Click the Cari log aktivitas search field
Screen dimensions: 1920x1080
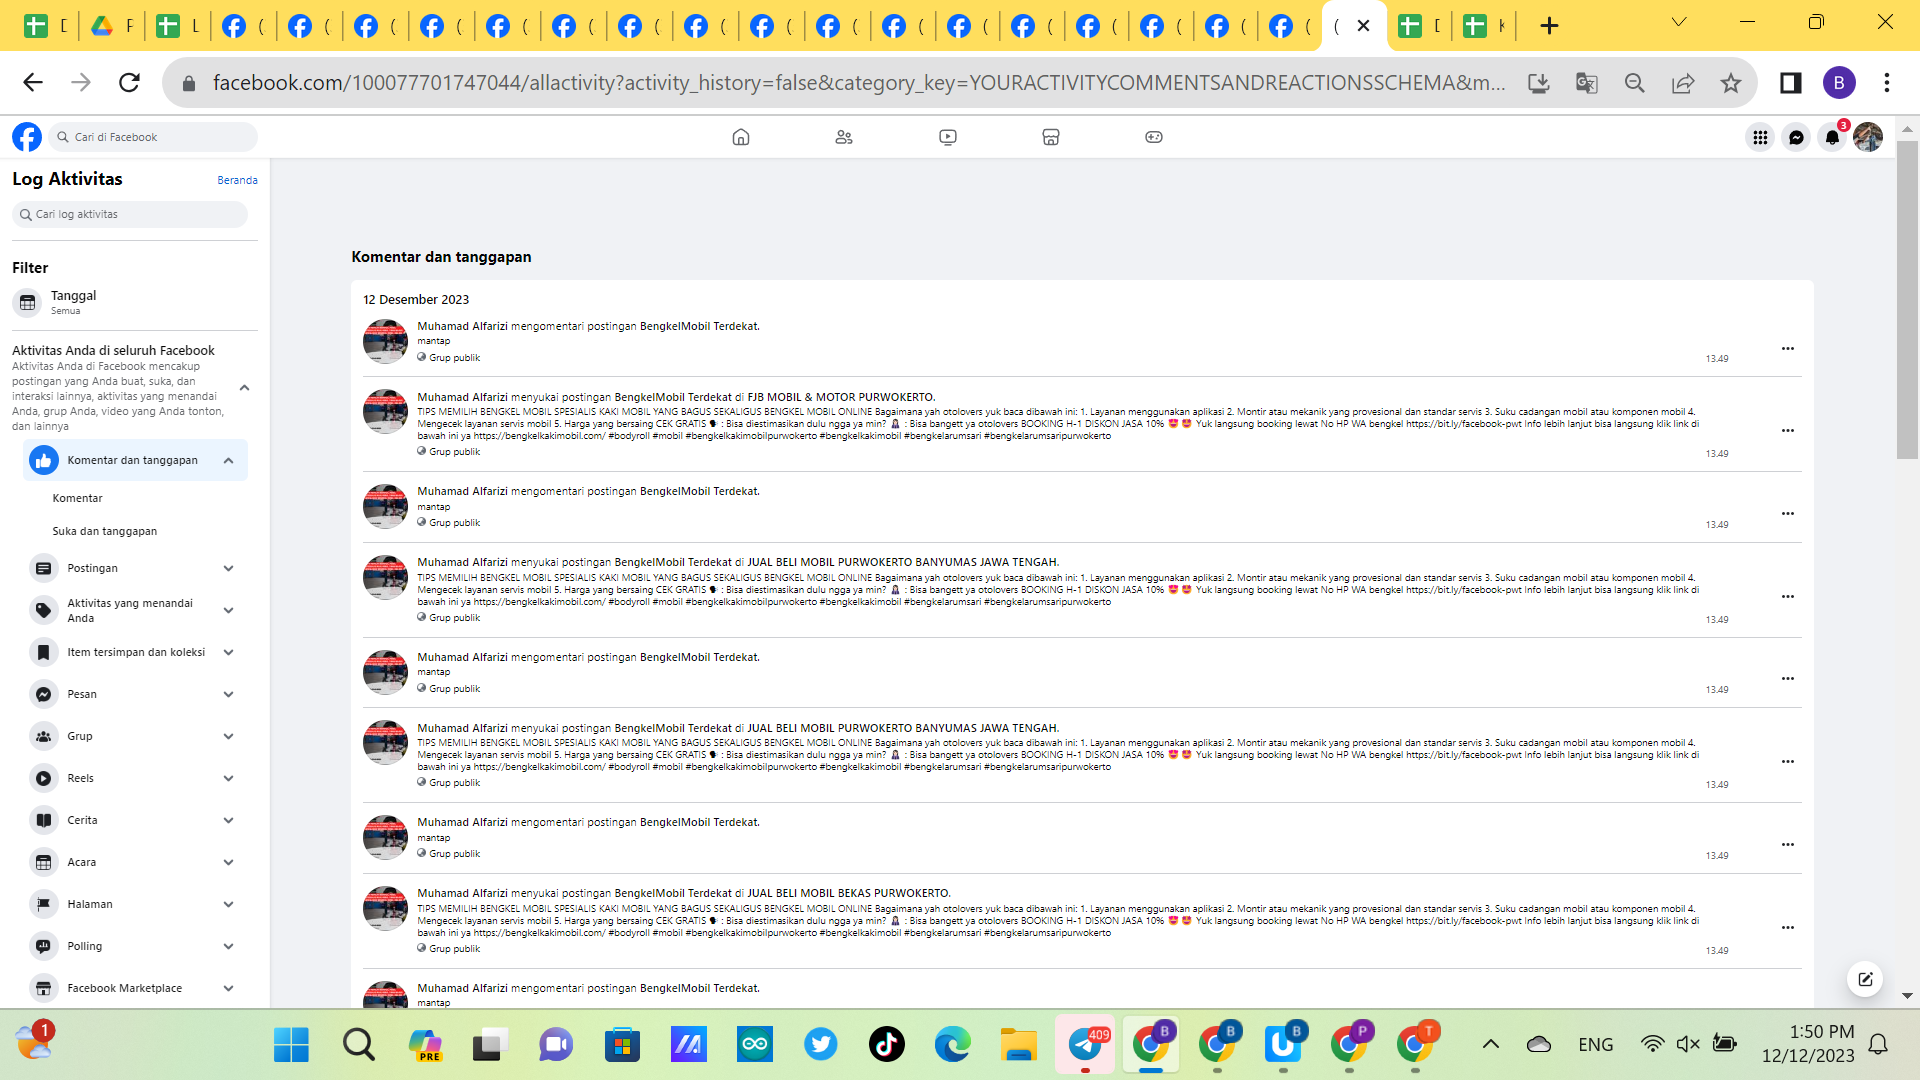pyautogui.click(x=130, y=214)
